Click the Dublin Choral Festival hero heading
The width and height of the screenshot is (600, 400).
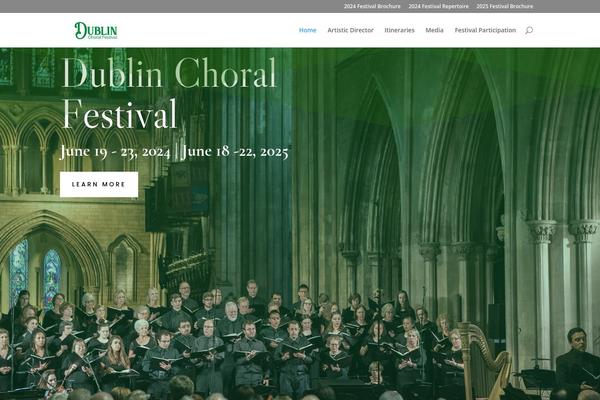pyautogui.click(x=168, y=93)
